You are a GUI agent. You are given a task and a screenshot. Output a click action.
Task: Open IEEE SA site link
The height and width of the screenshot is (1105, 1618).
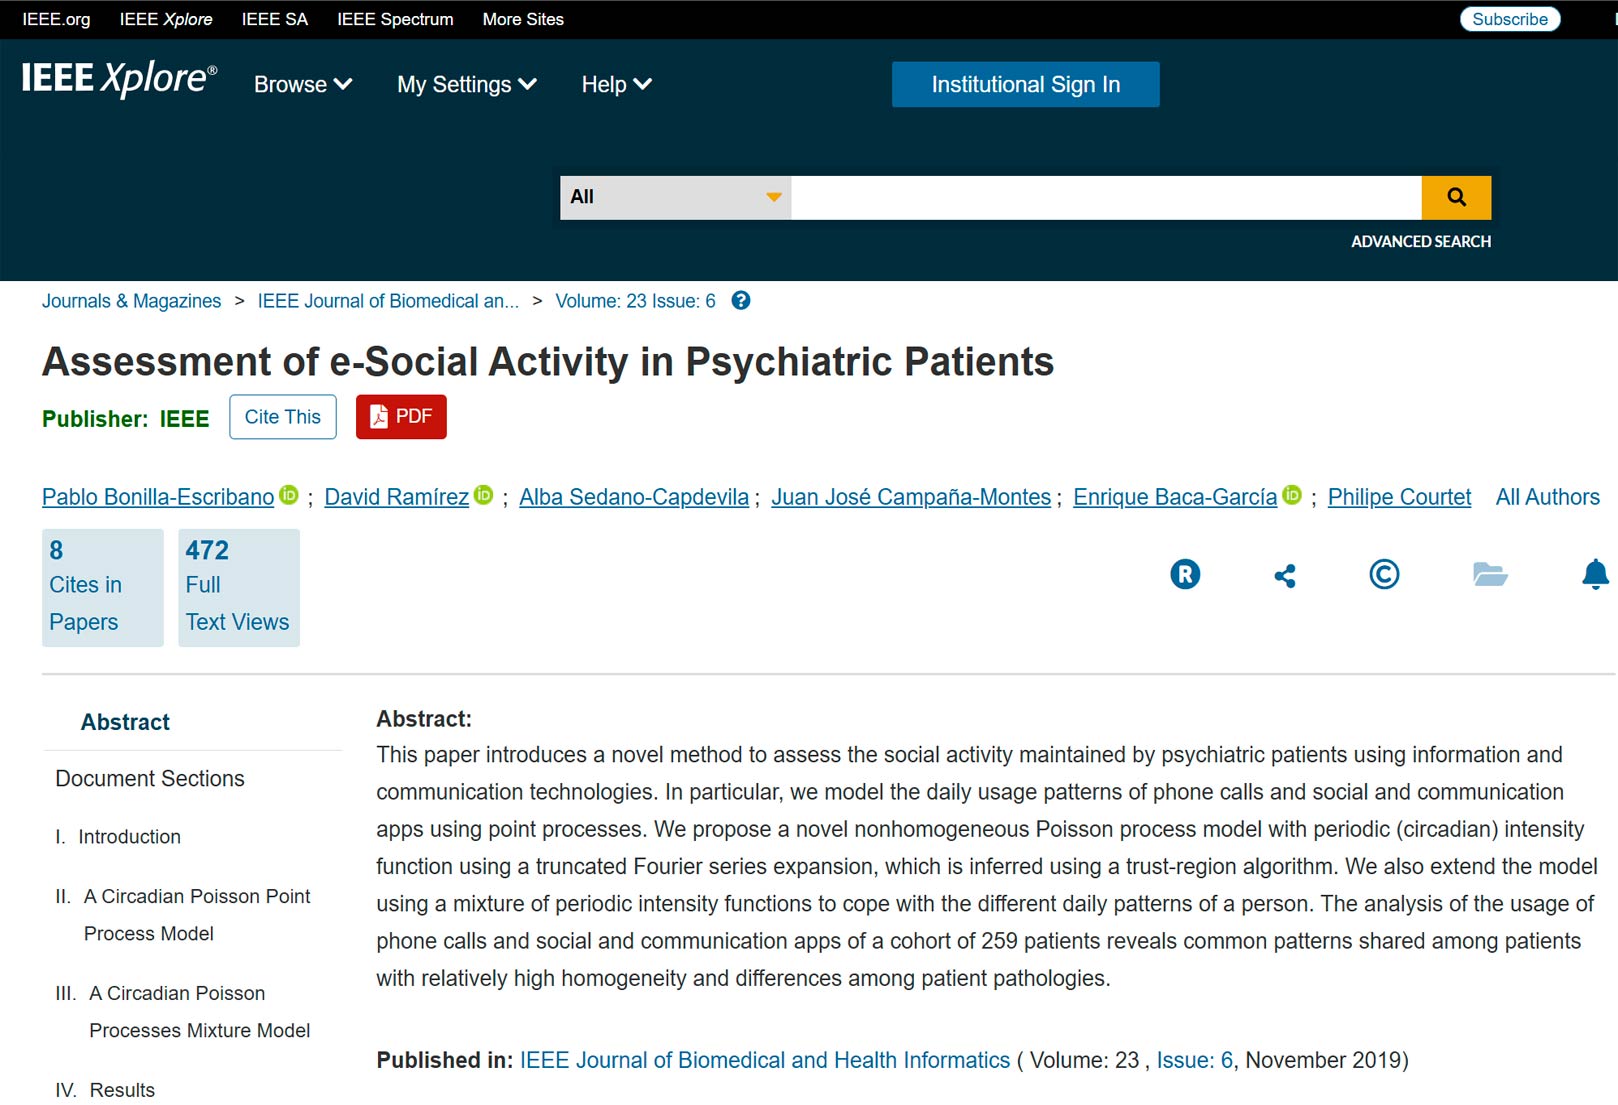coord(275,19)
